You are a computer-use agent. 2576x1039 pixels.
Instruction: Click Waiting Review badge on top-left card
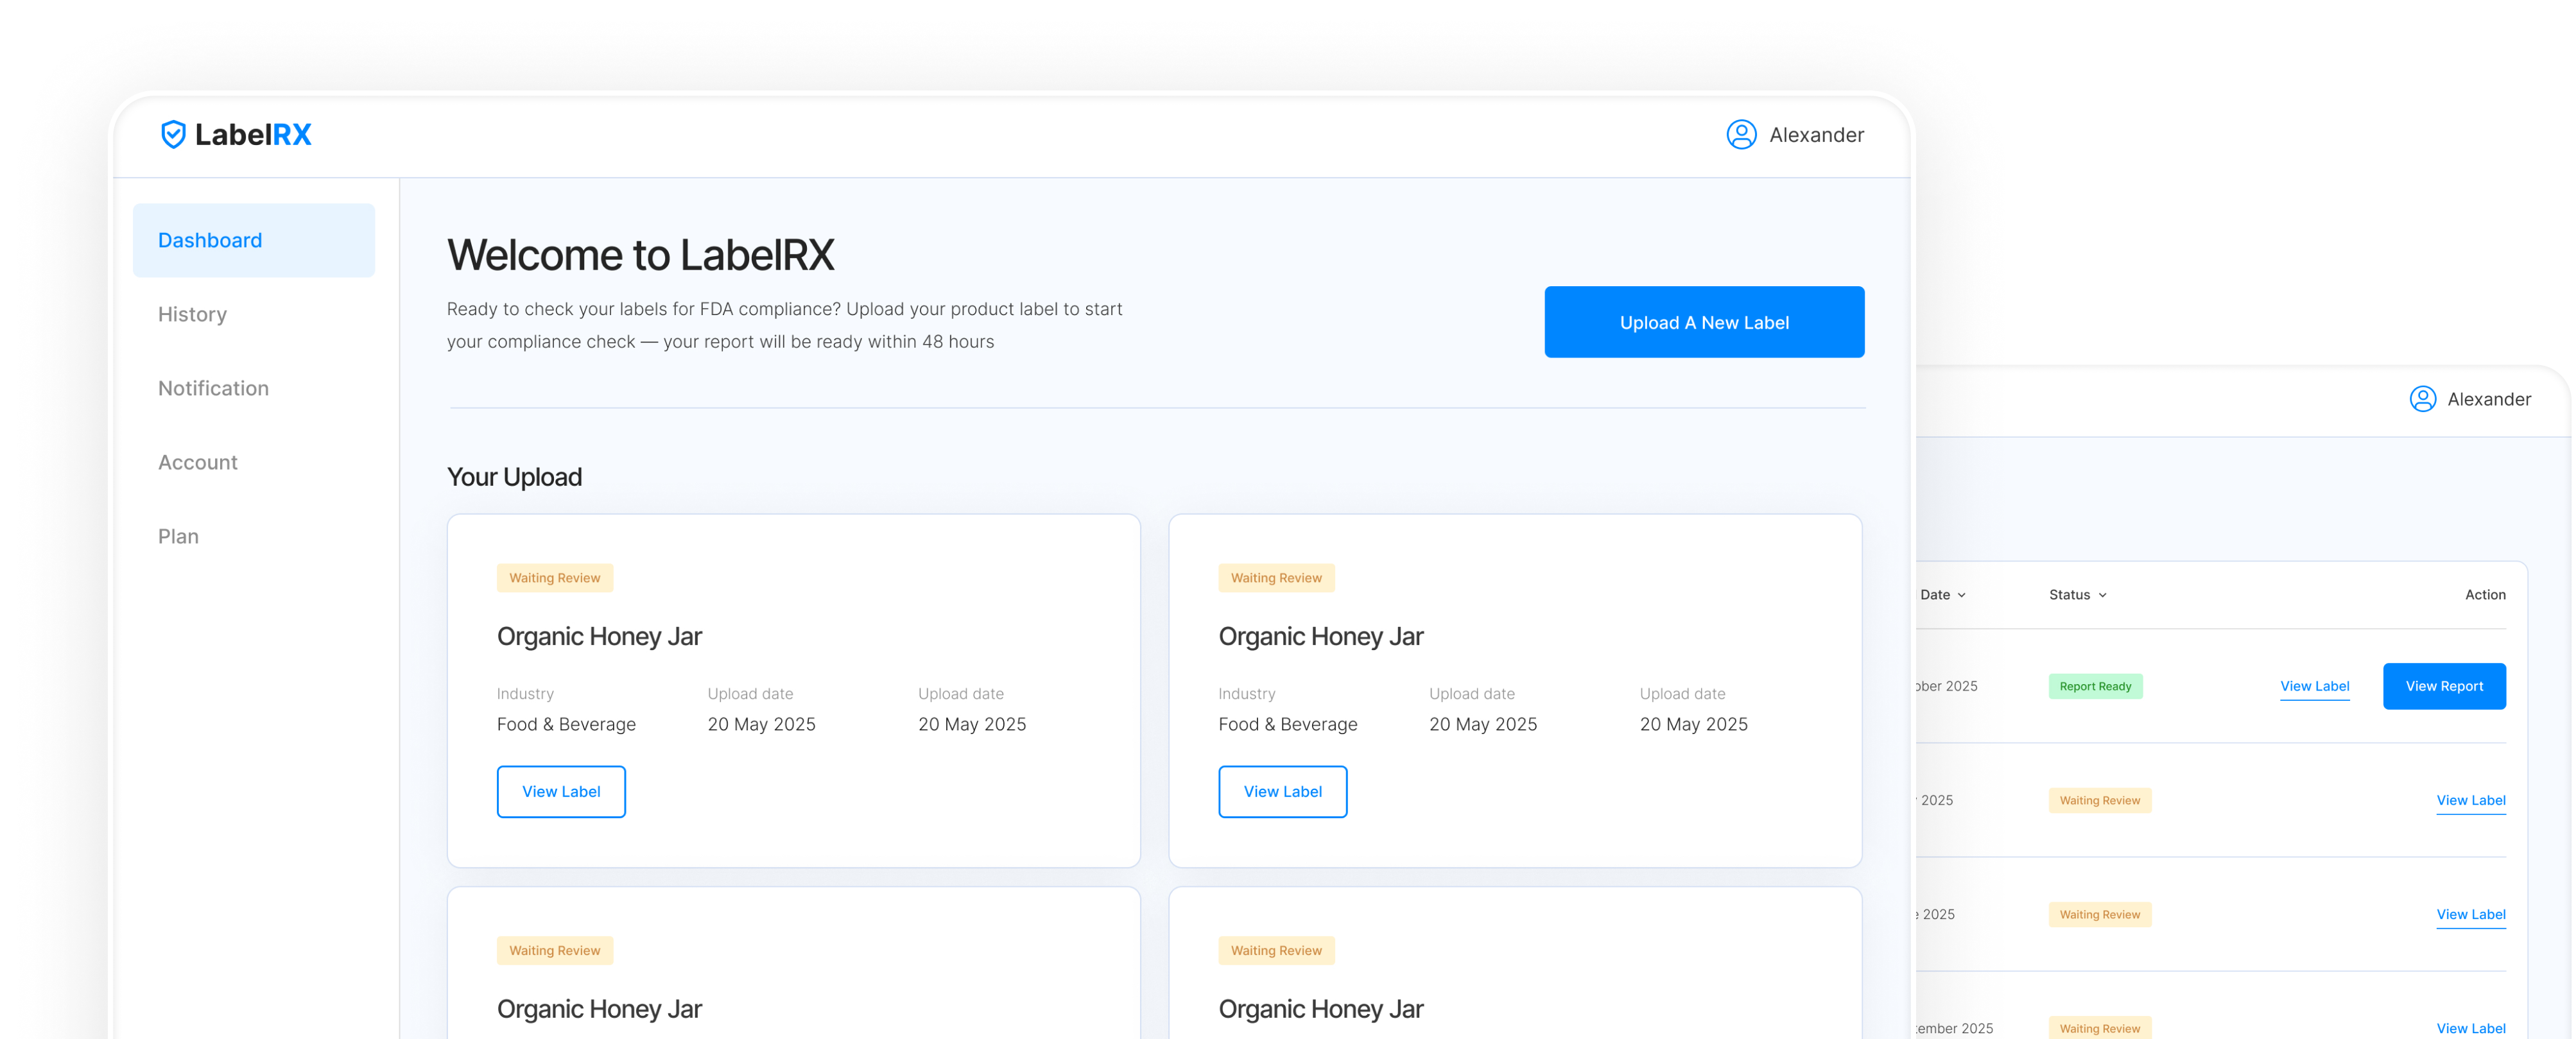pos(554,578)
